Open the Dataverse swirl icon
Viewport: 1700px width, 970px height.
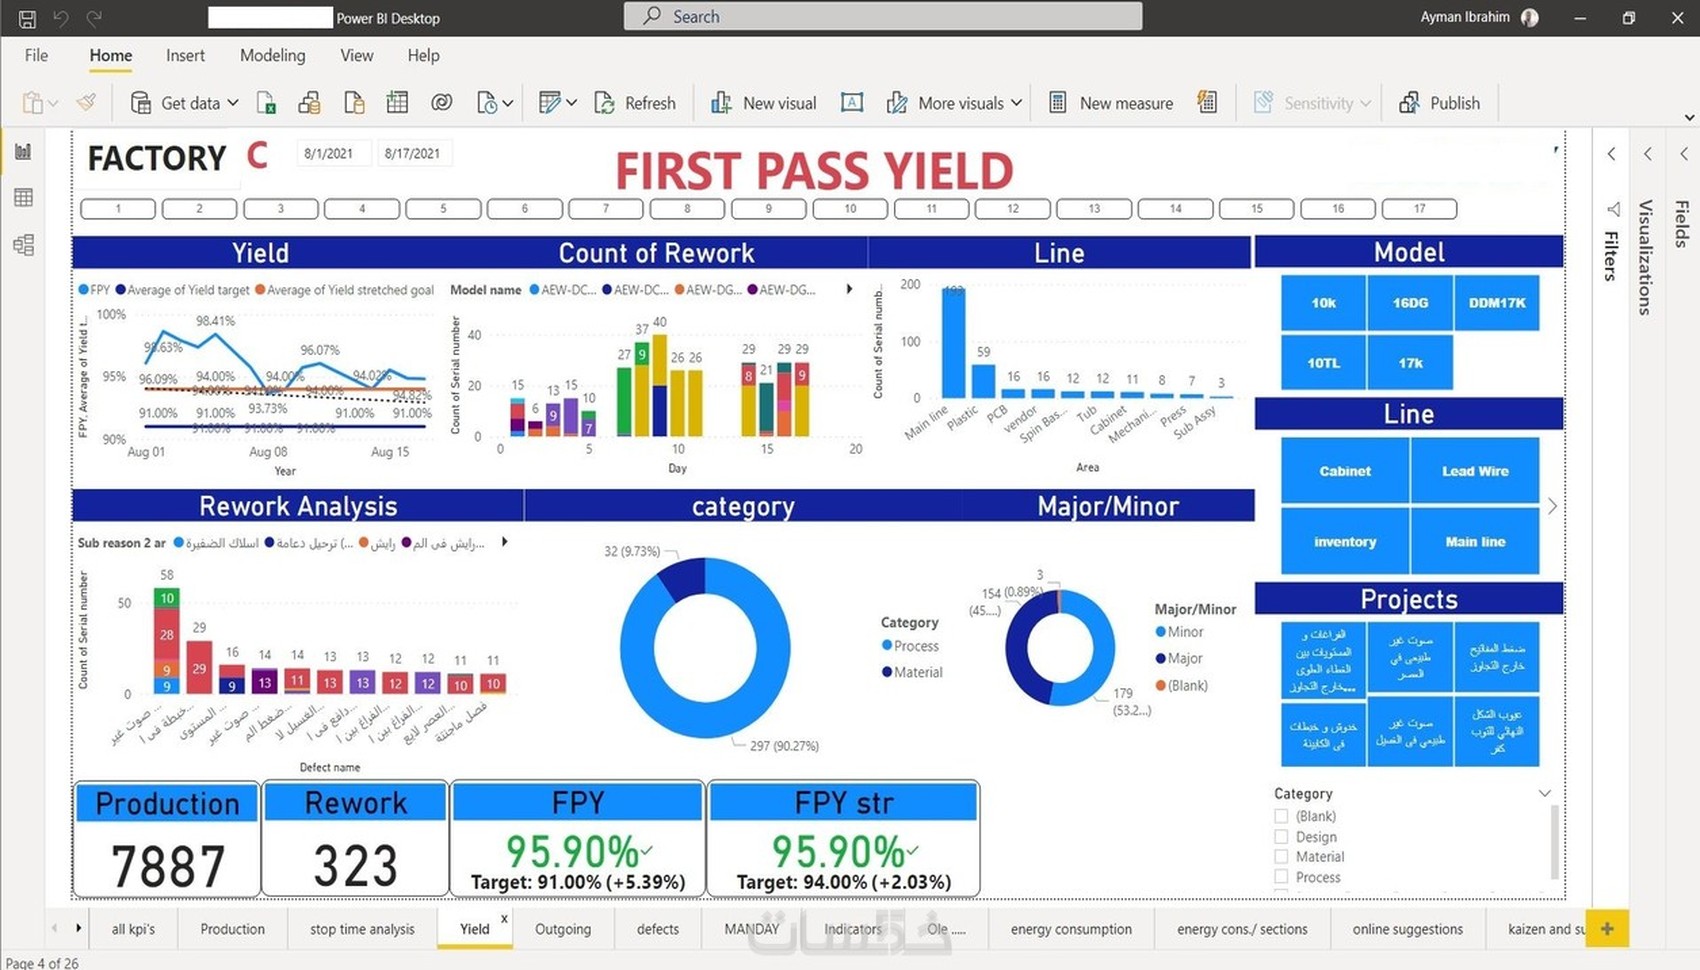click(x=441, y=103)
